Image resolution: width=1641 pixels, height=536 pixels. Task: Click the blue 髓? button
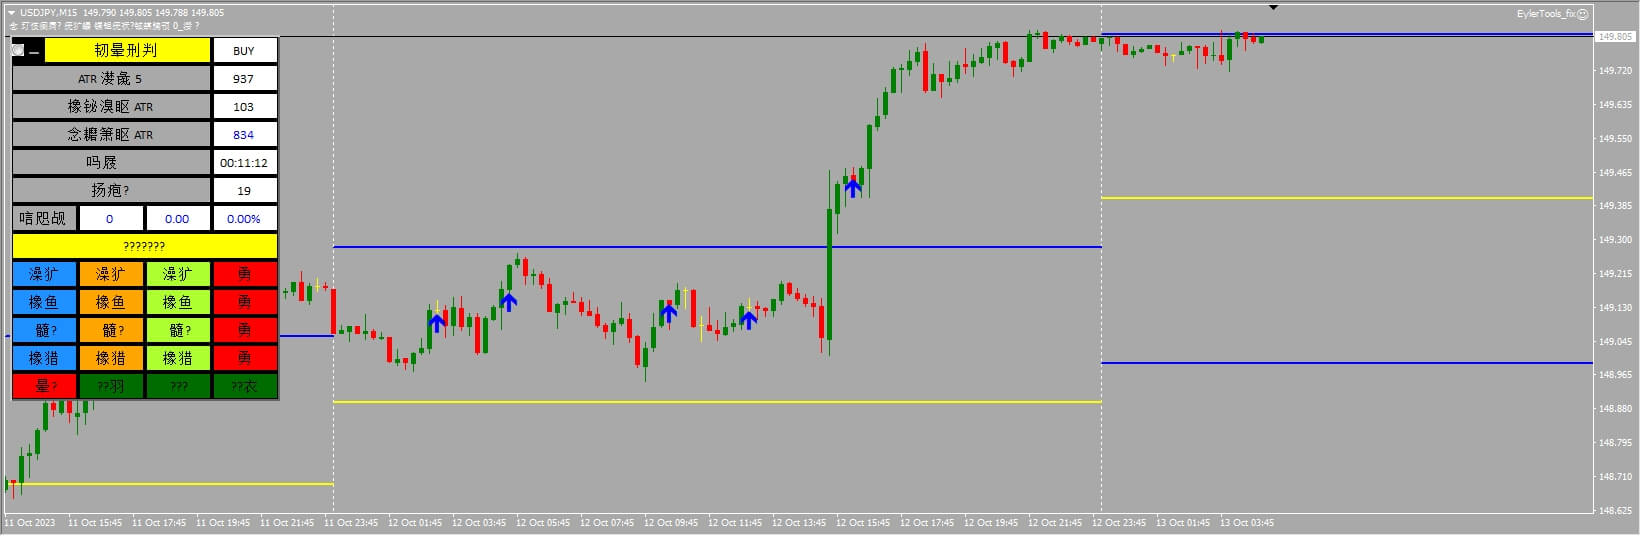click(x=44, y=330)
